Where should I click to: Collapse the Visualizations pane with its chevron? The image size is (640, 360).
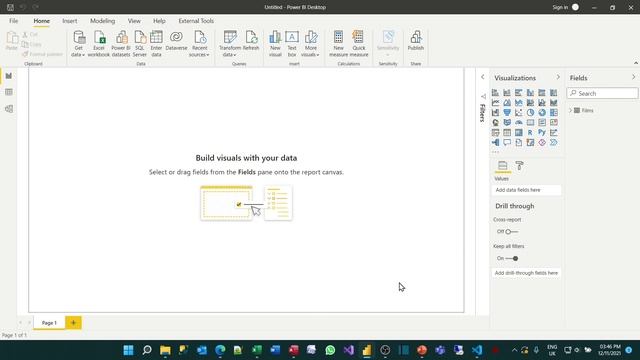(558, 77)
